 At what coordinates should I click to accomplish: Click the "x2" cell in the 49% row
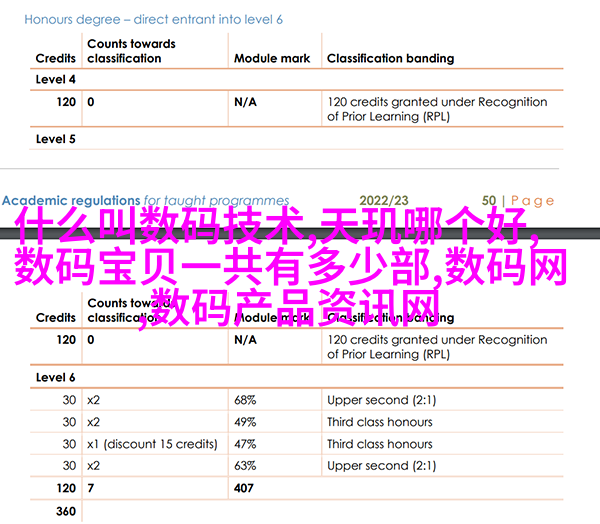tap(93, 422)
